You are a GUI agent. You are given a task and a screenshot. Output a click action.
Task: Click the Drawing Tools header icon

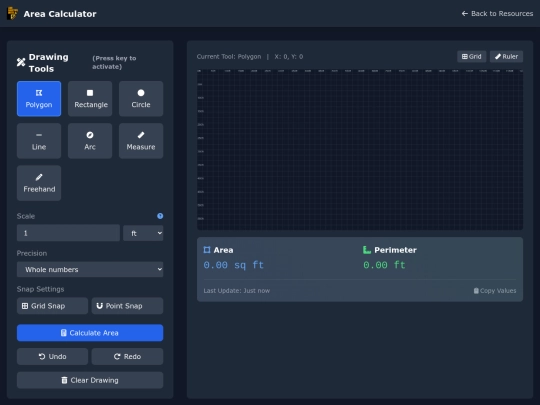click(21, 62)
